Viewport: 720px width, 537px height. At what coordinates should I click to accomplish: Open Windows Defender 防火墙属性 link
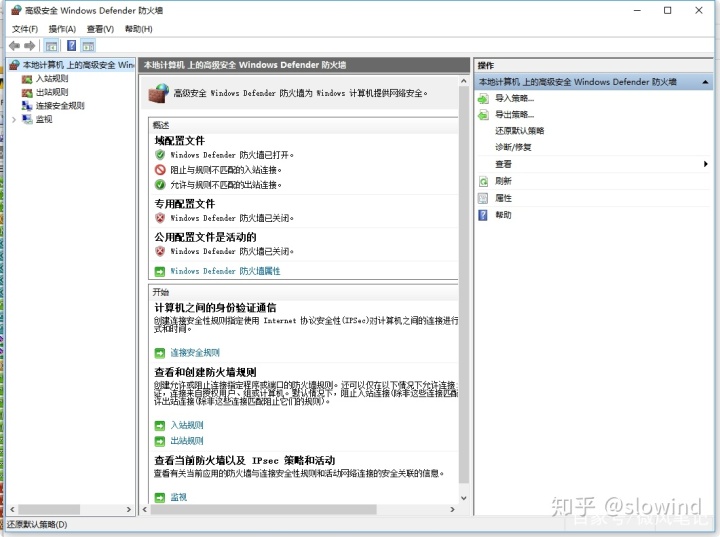coord(225,271)
